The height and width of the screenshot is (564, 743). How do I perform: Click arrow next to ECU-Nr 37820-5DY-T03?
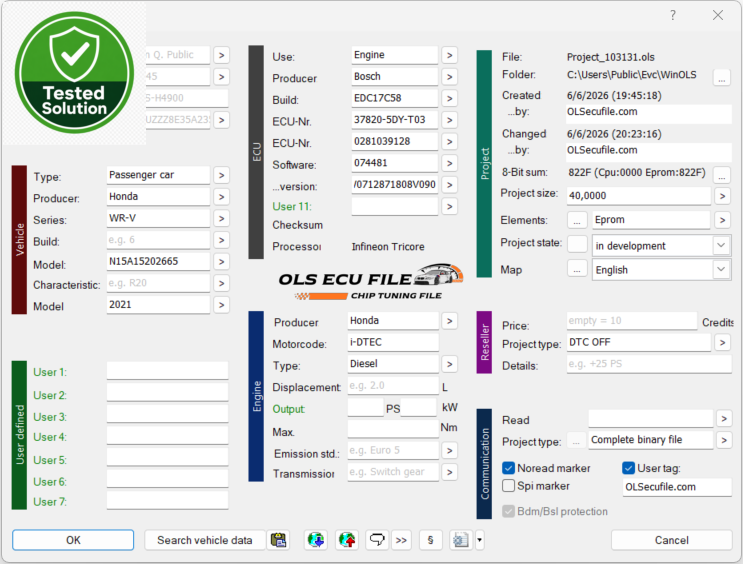coord(449,120)
